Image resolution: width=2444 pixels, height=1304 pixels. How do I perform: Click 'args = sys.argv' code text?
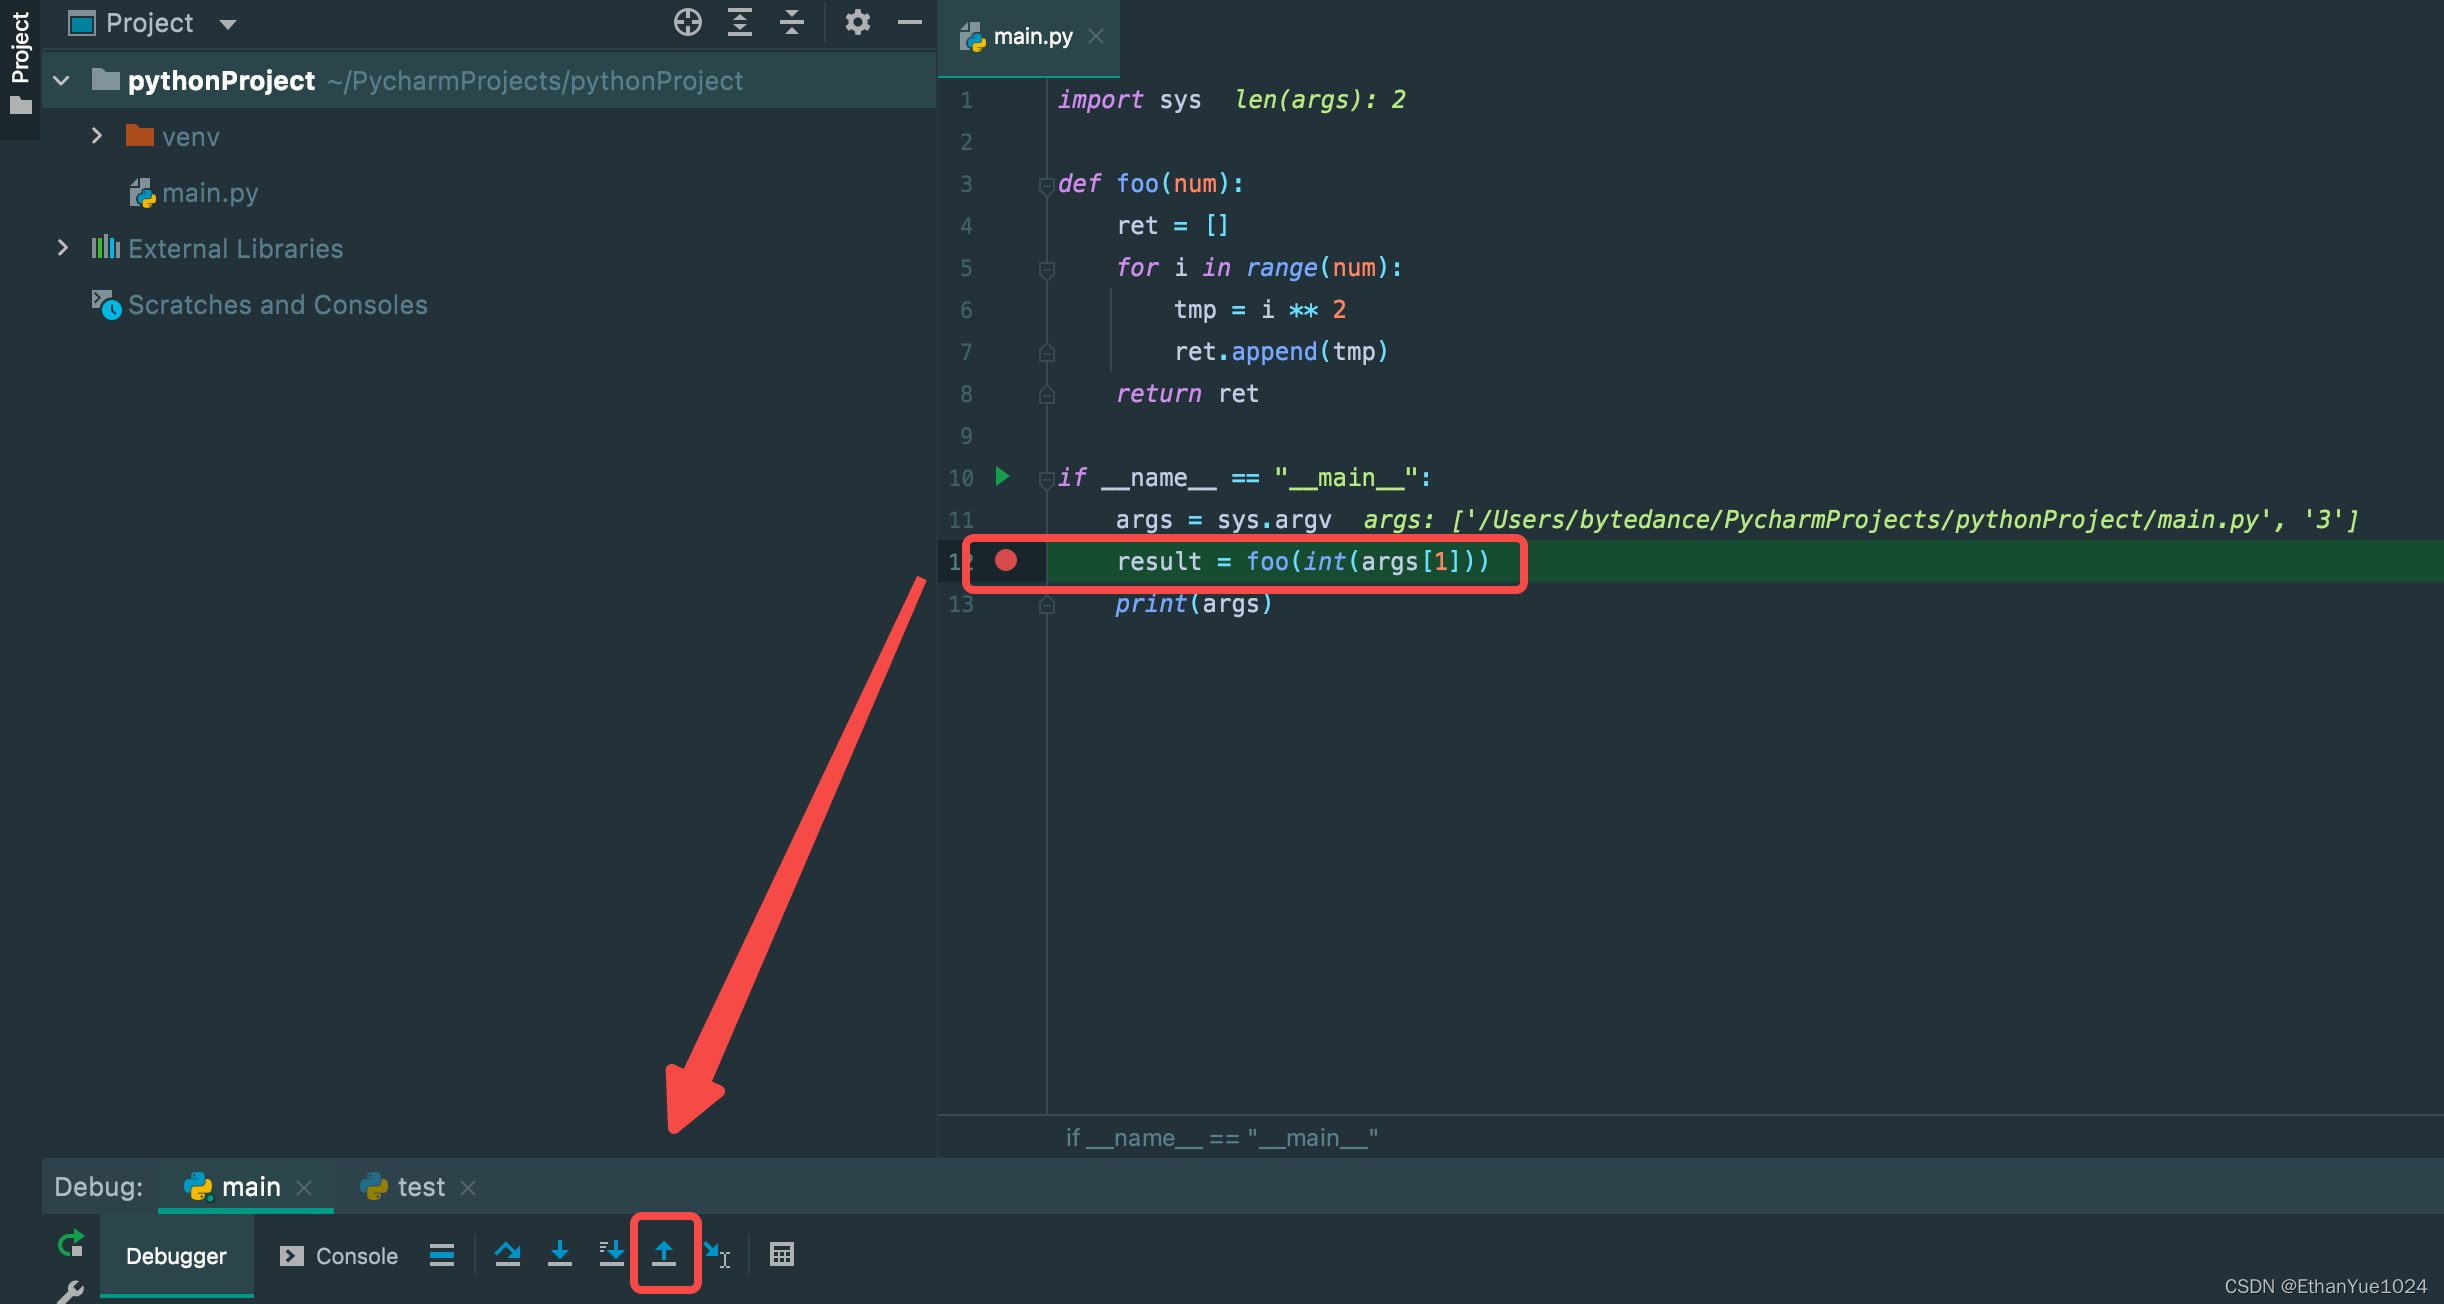1224,520
